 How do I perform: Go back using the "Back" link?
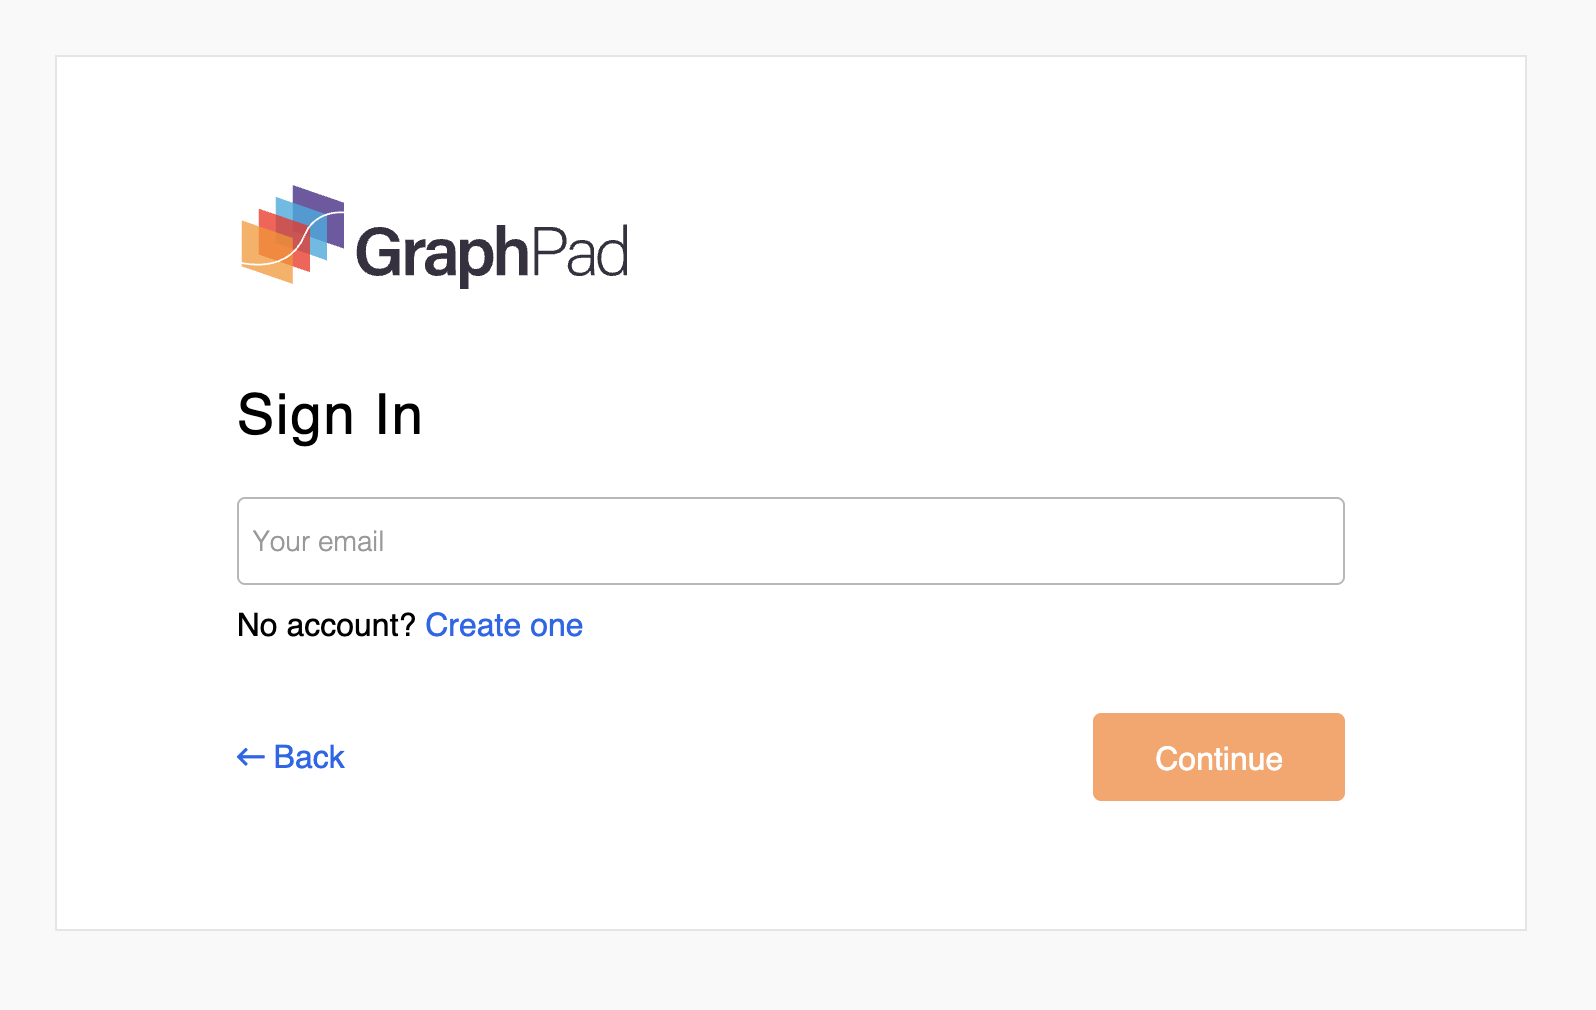308,757
